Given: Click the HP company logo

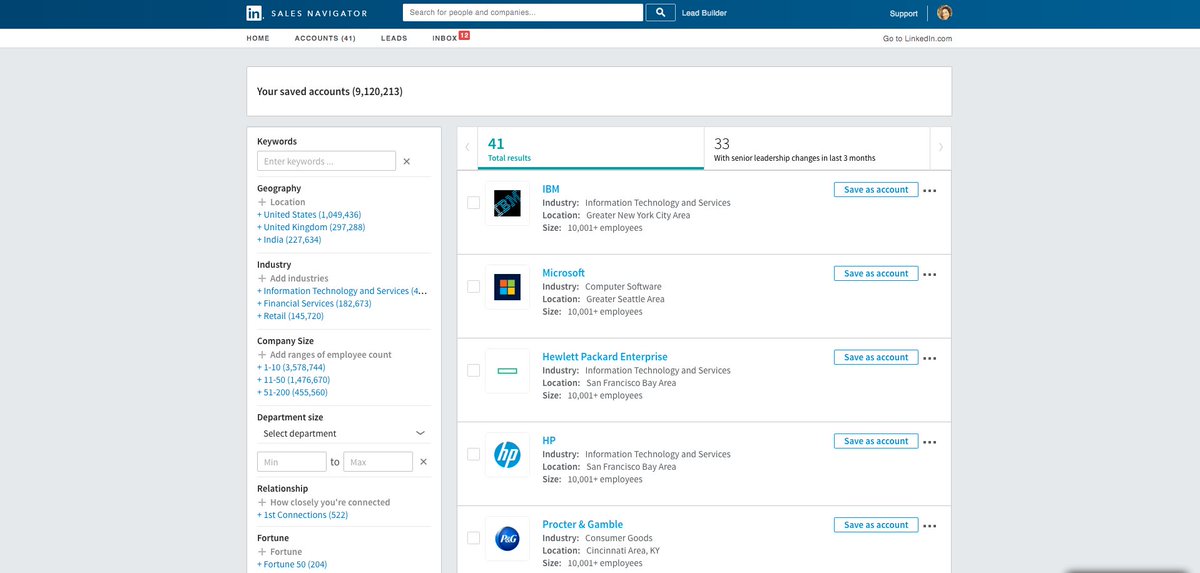Looking at the screenshot, I should pos(507,455).
